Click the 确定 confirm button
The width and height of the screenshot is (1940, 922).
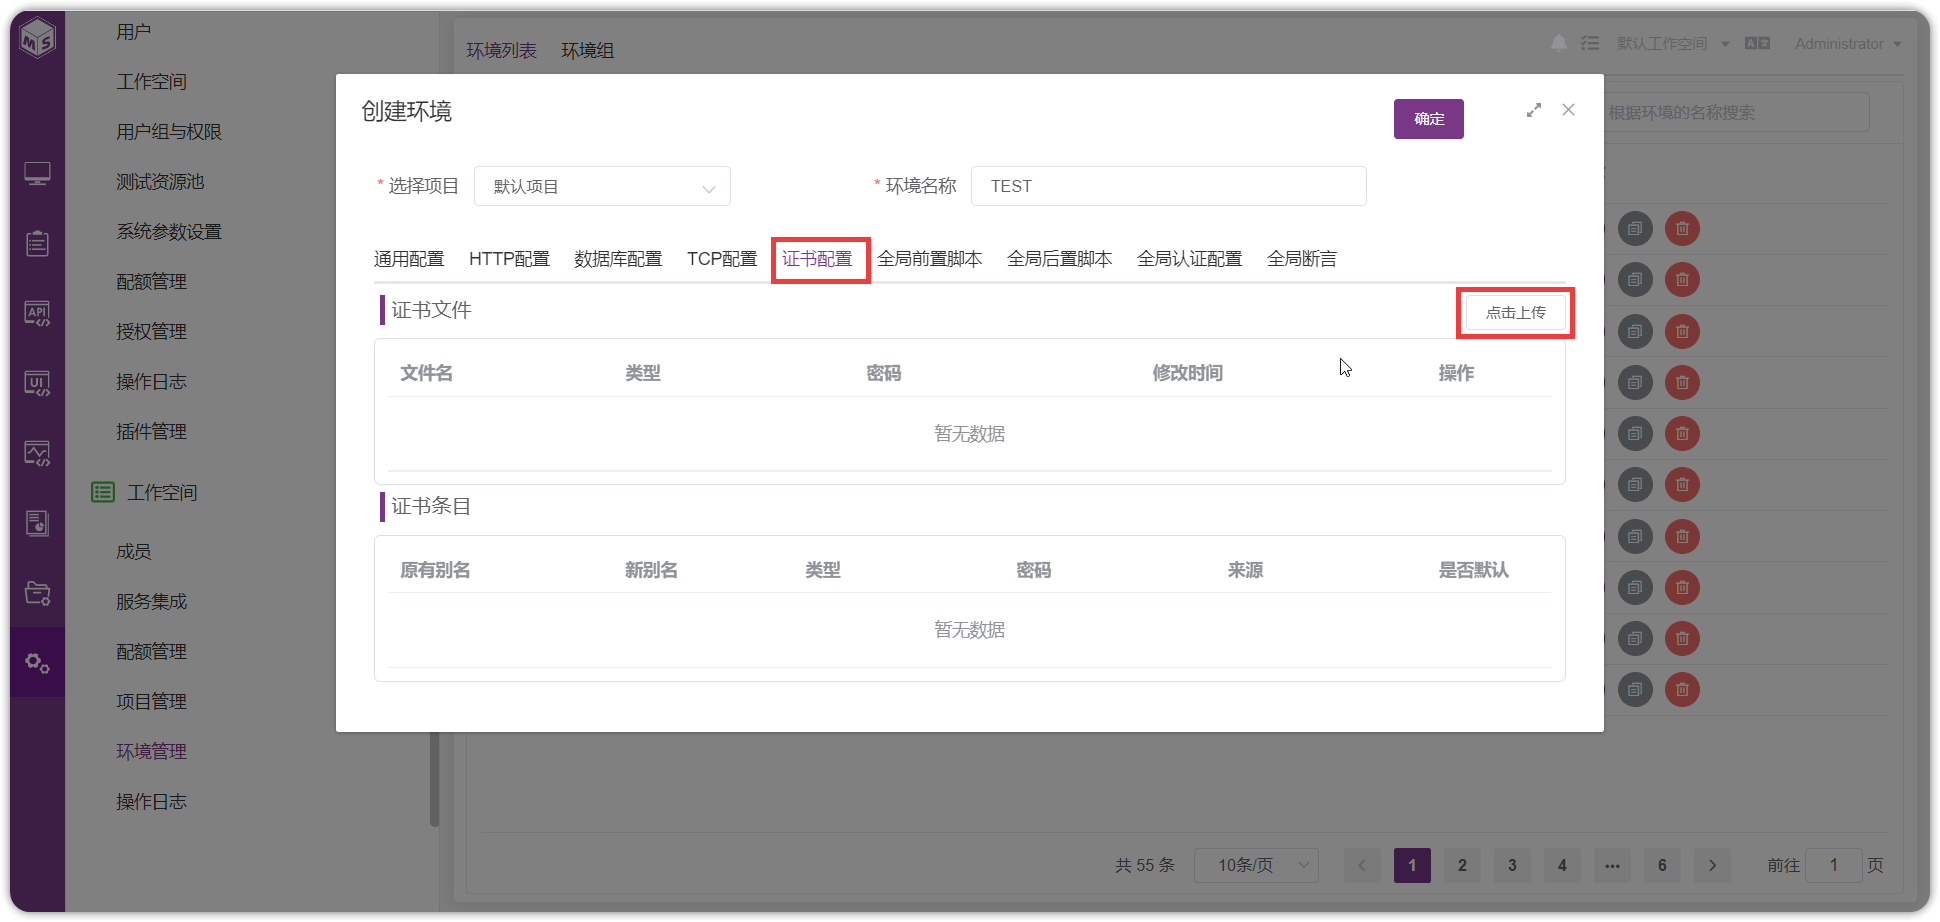pyautogui.click(x=1429, y=119)
